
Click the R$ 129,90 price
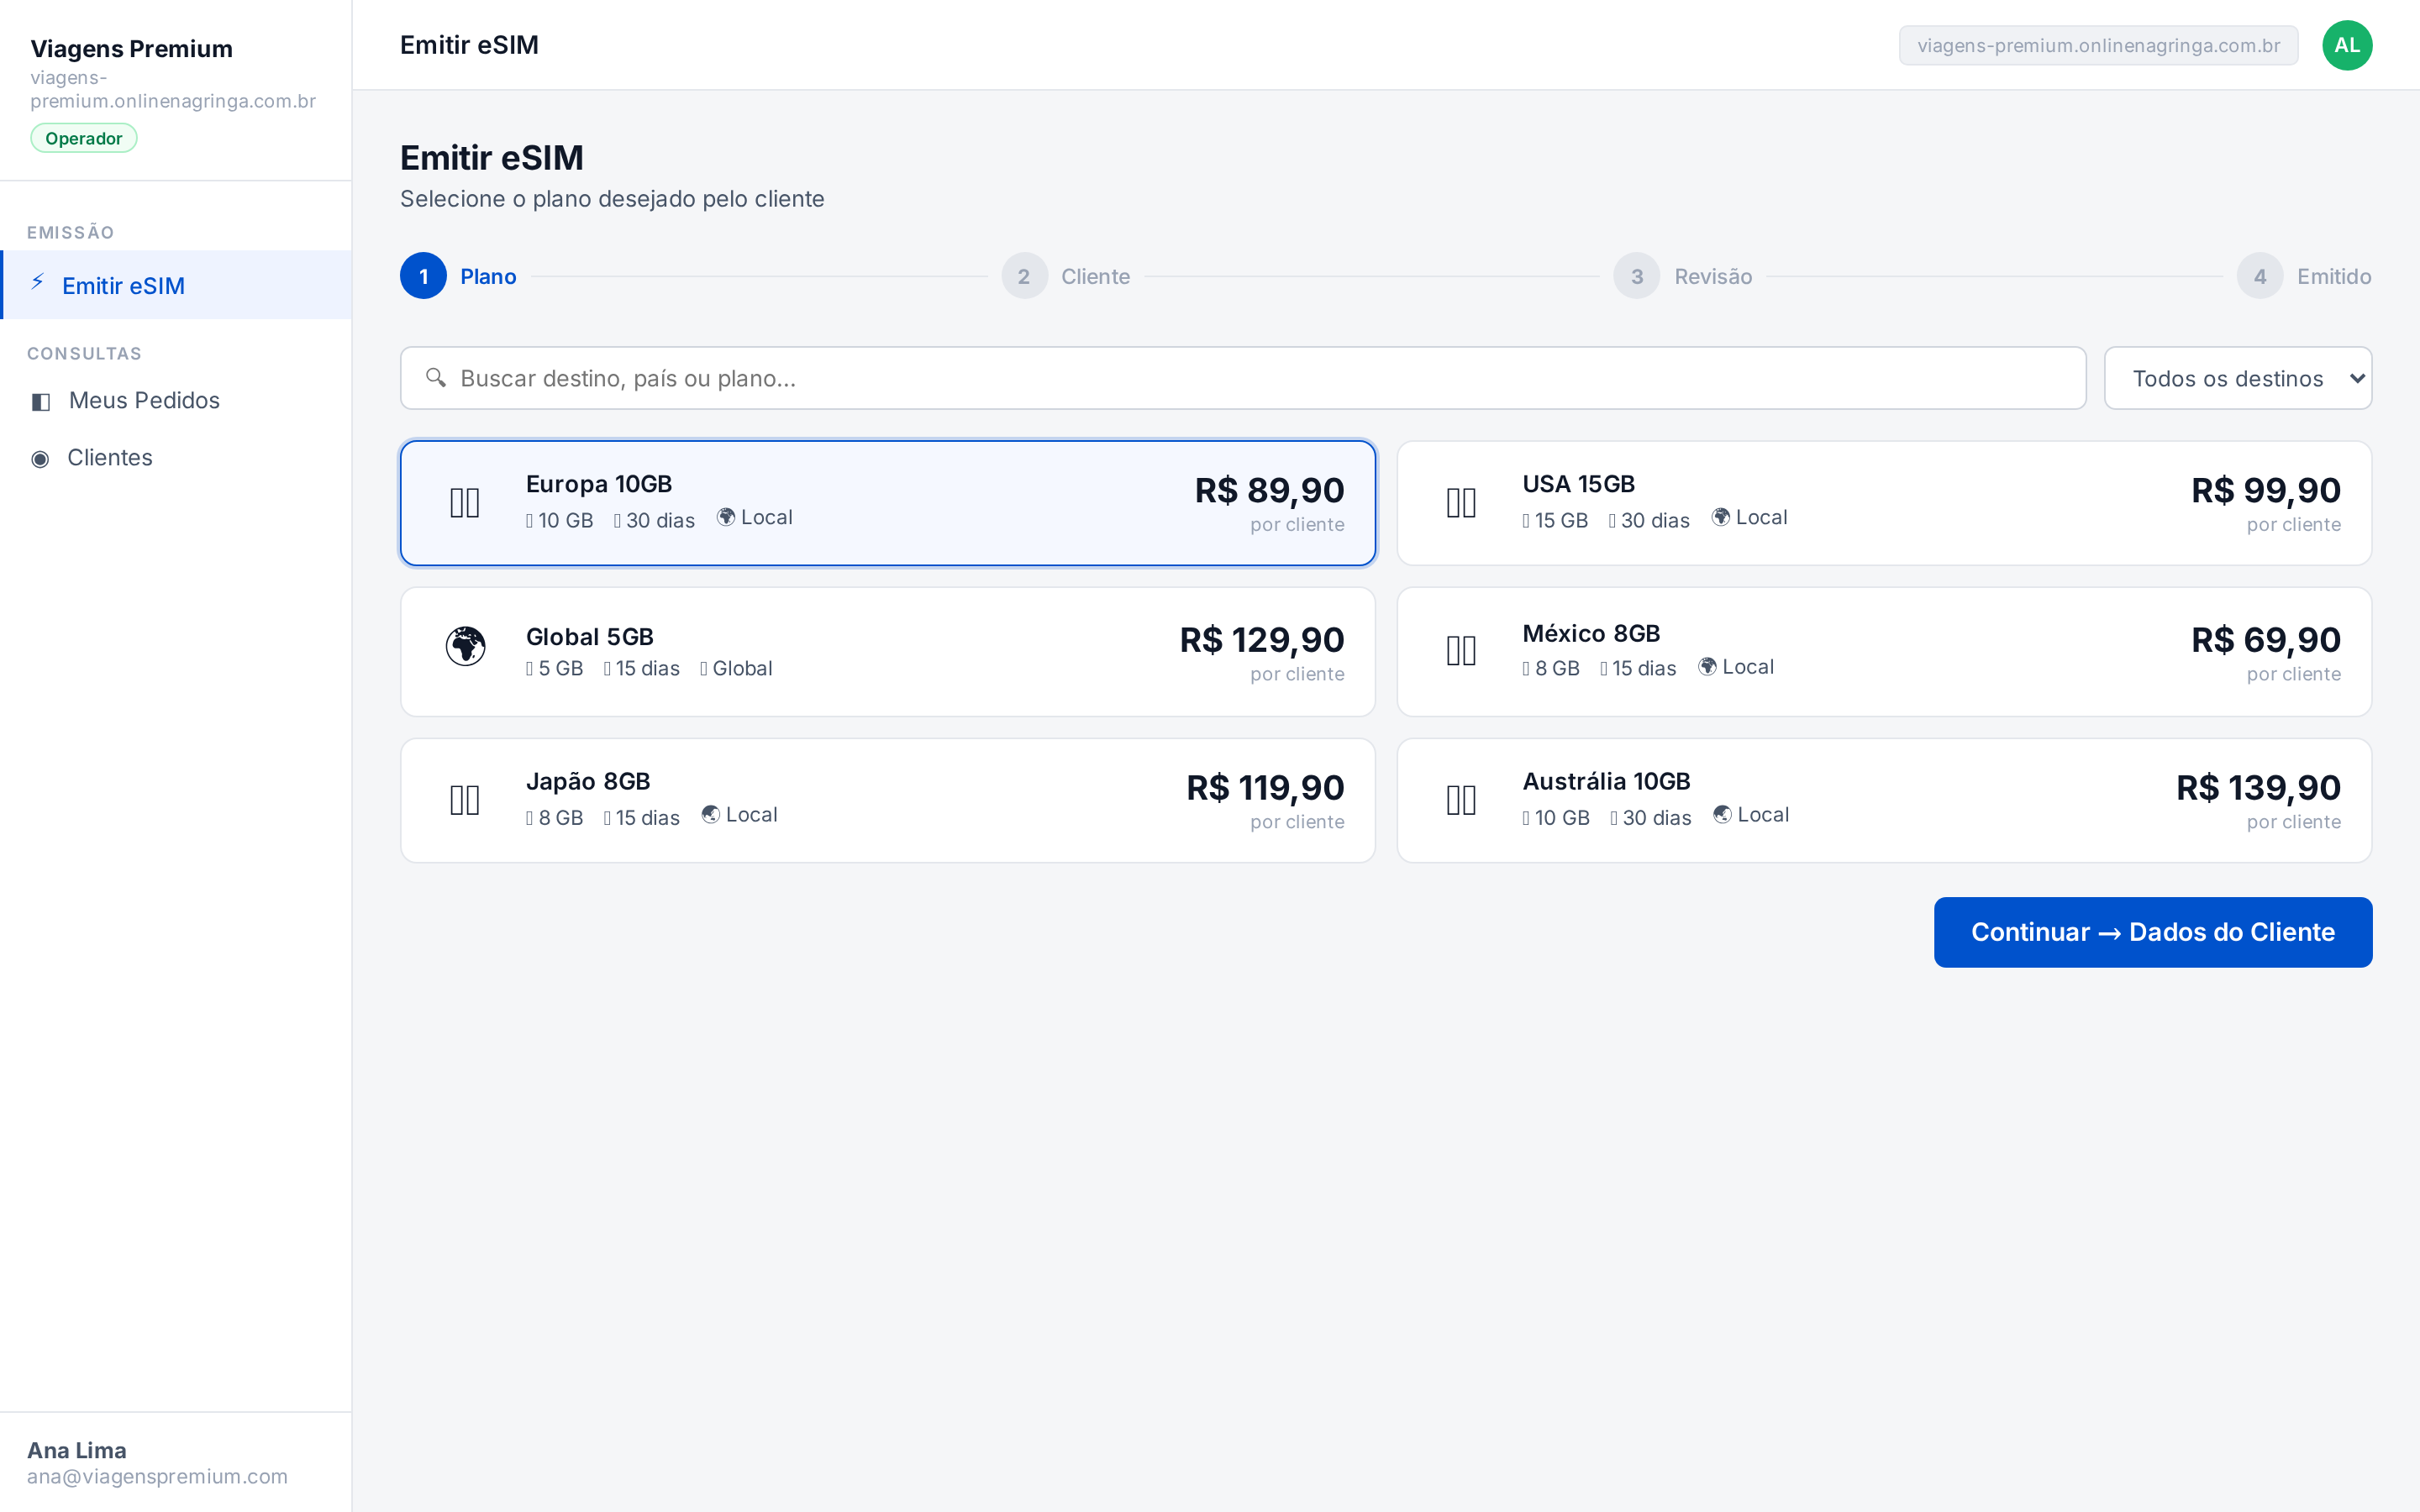(1262, 639)
